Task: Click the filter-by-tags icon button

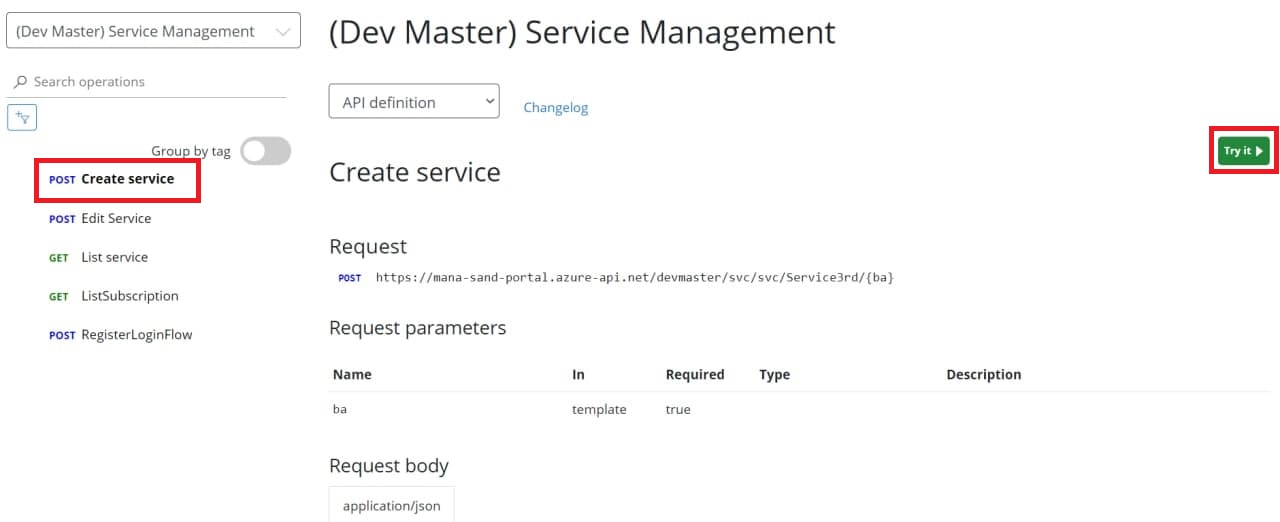Action: tap(22, 118)
